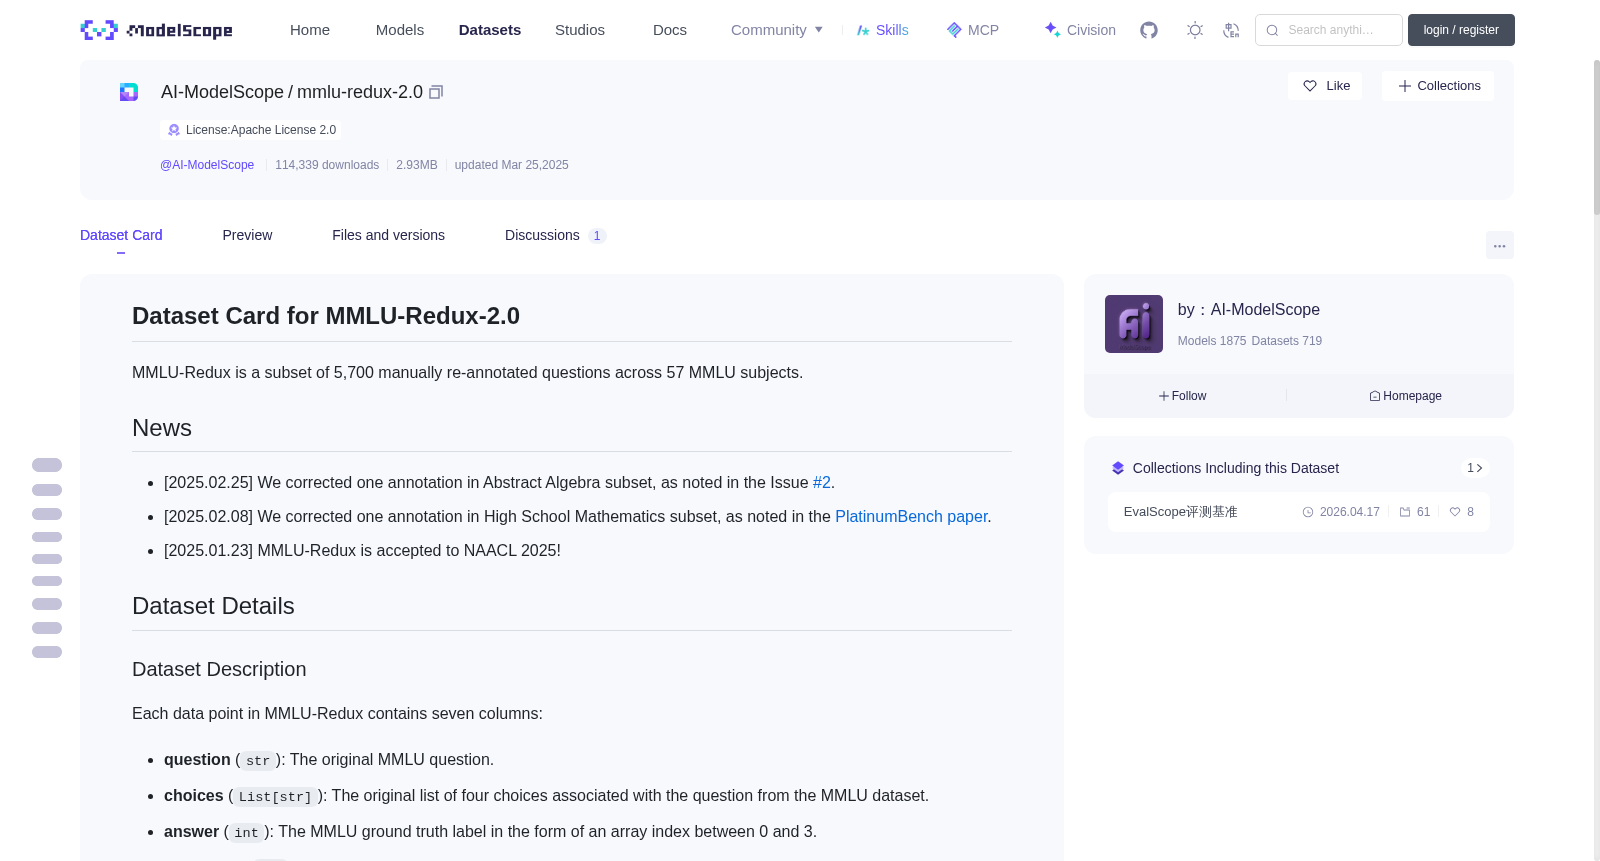
Task: Click the search magnifier icon
Action: pos(1273,30)
